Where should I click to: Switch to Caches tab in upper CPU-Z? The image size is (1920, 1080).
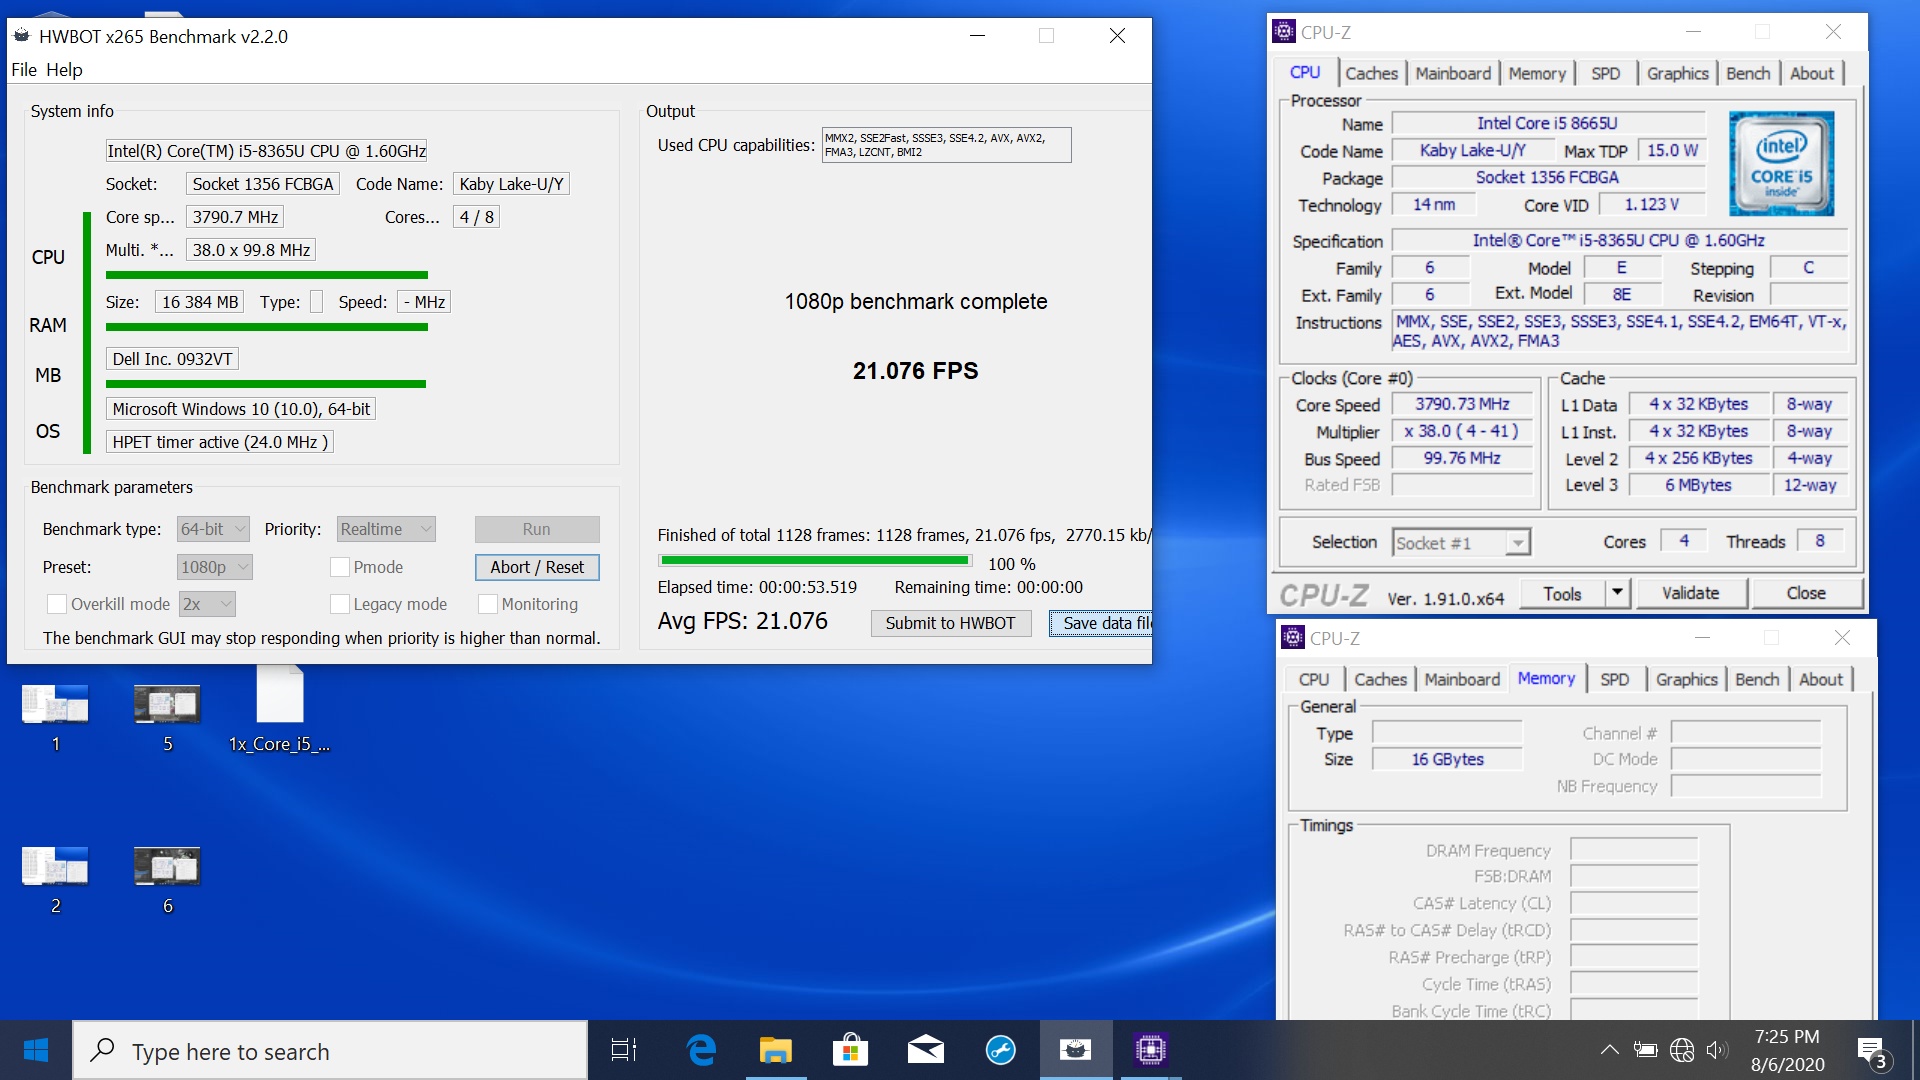[1371, 73]
